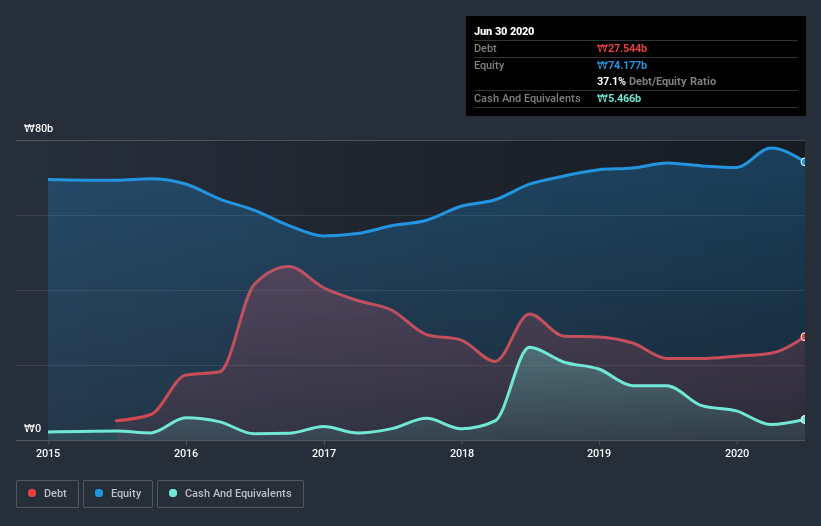The width and height of the screenshot is (821, 526).
Task: Toggle the Debt series legend button
Action: coord(48,494)
